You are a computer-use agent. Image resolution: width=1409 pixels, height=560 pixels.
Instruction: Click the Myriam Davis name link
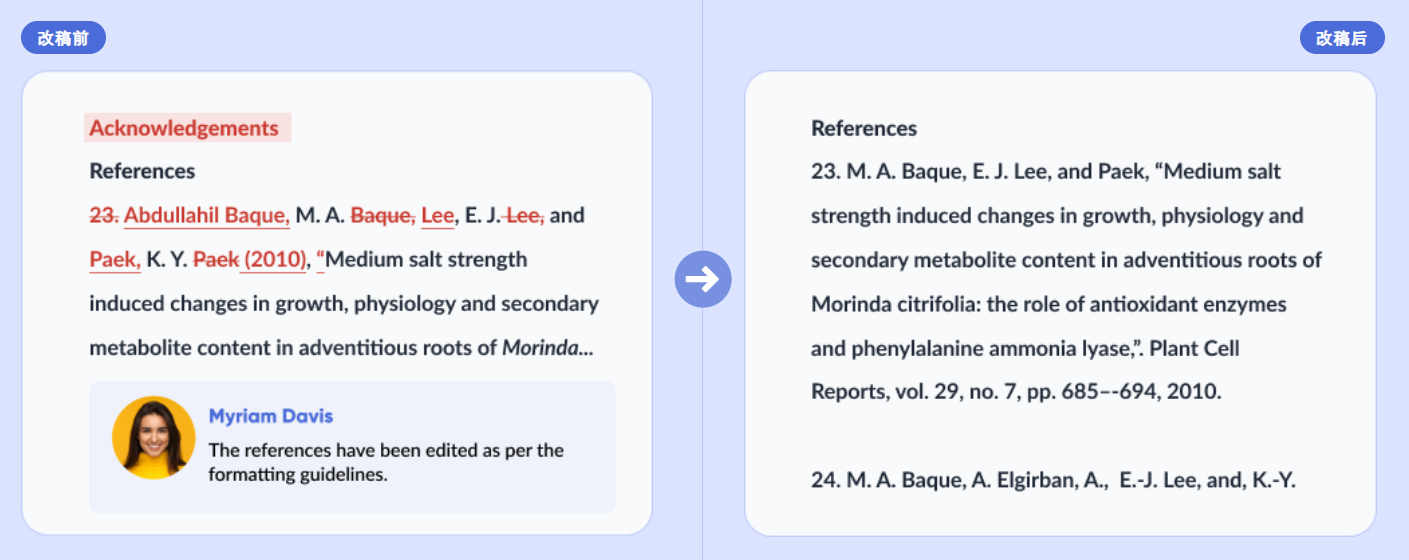[271, 416]
